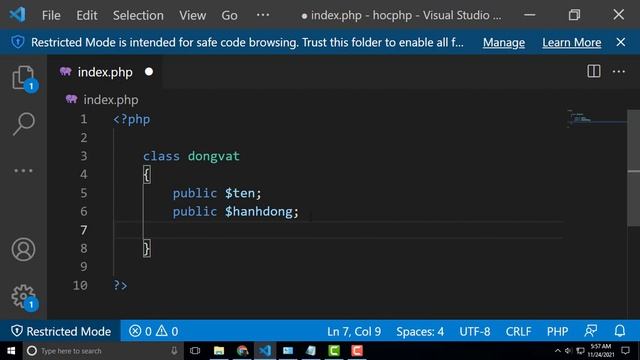Open Task View on taskbar
Viewport: 640px width, 360px height.
[x=195, y=351]
